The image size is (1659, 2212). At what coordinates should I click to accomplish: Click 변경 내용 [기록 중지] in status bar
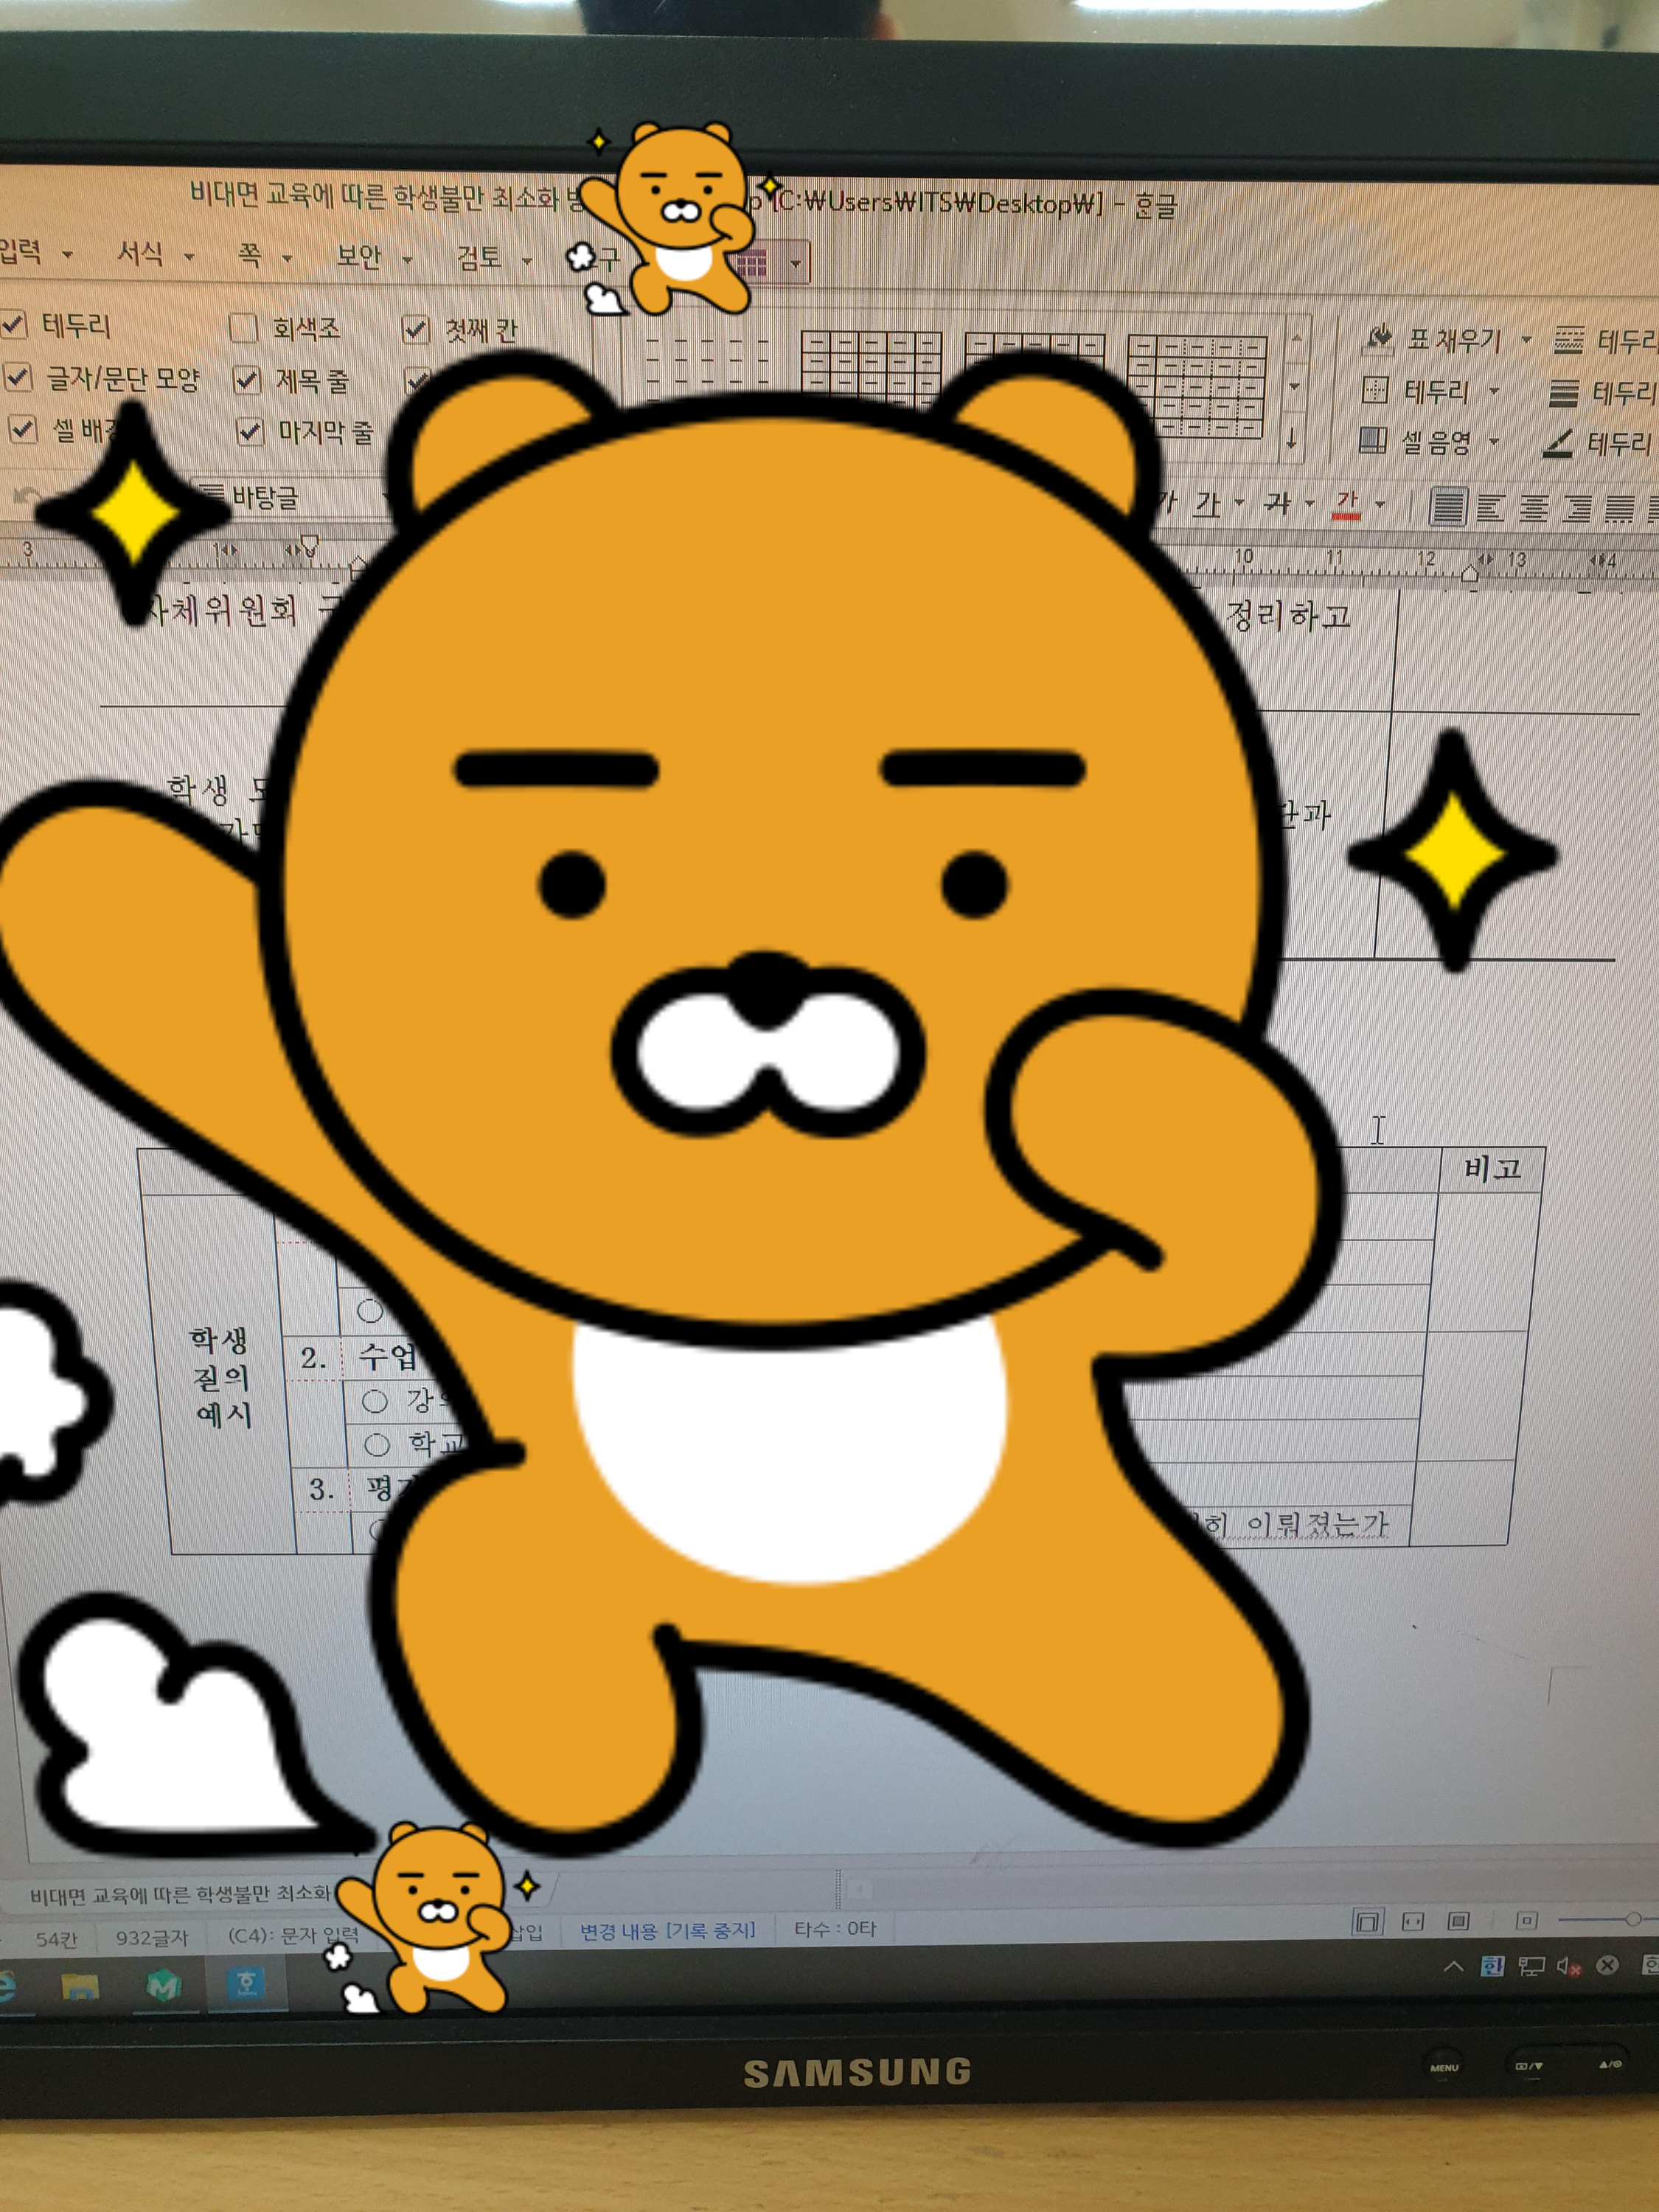pyautogui.click(x=667, y=1930)
